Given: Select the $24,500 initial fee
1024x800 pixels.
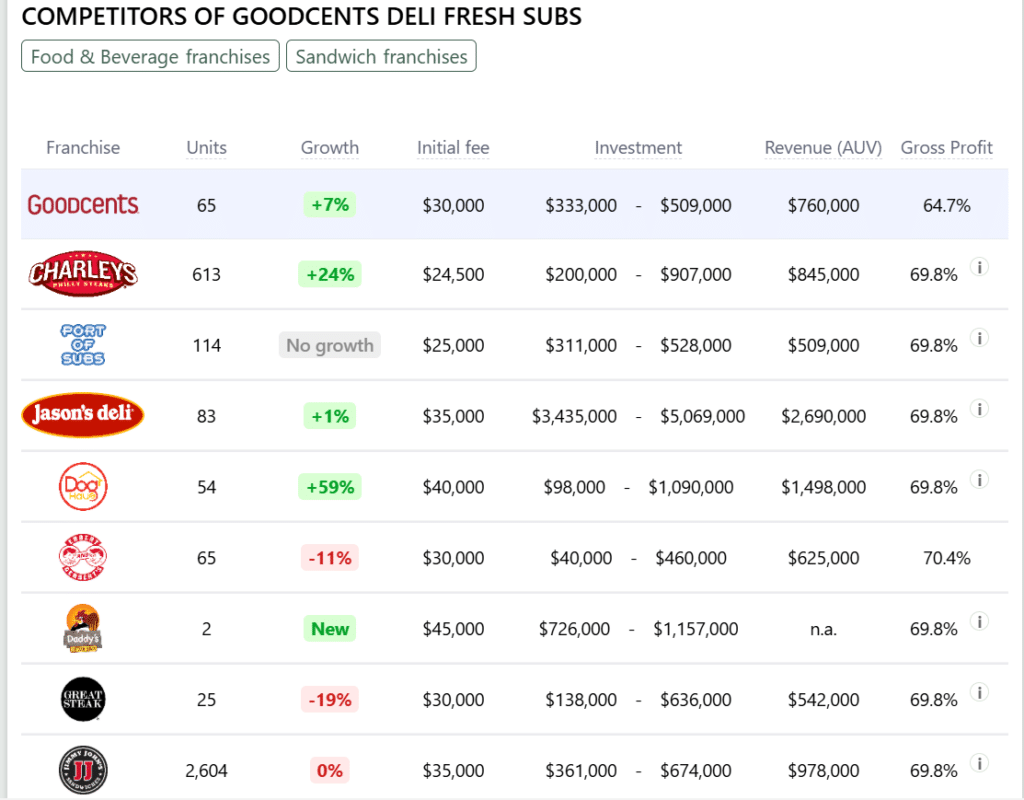Looking at the screenshot, I should click(x=453, y=274).
